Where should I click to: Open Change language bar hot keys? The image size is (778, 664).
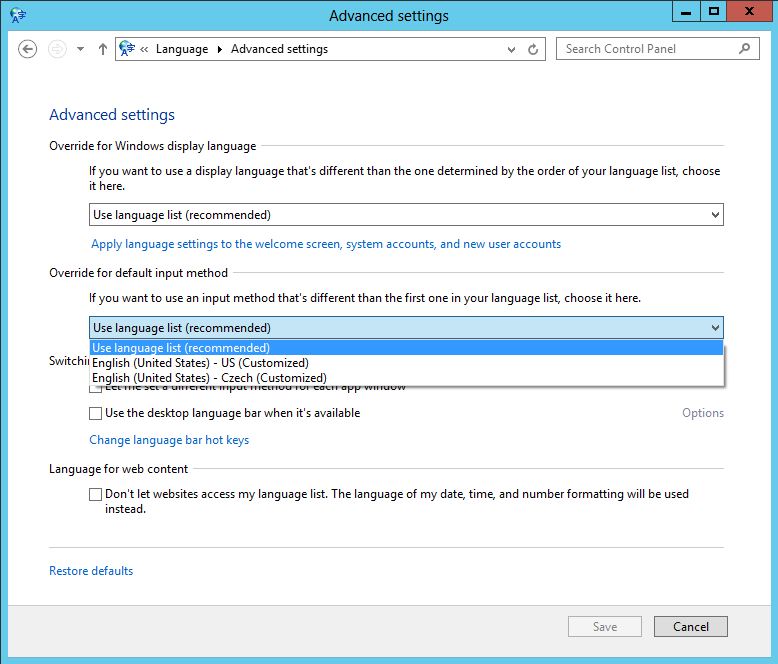click(x=169, y=440)
